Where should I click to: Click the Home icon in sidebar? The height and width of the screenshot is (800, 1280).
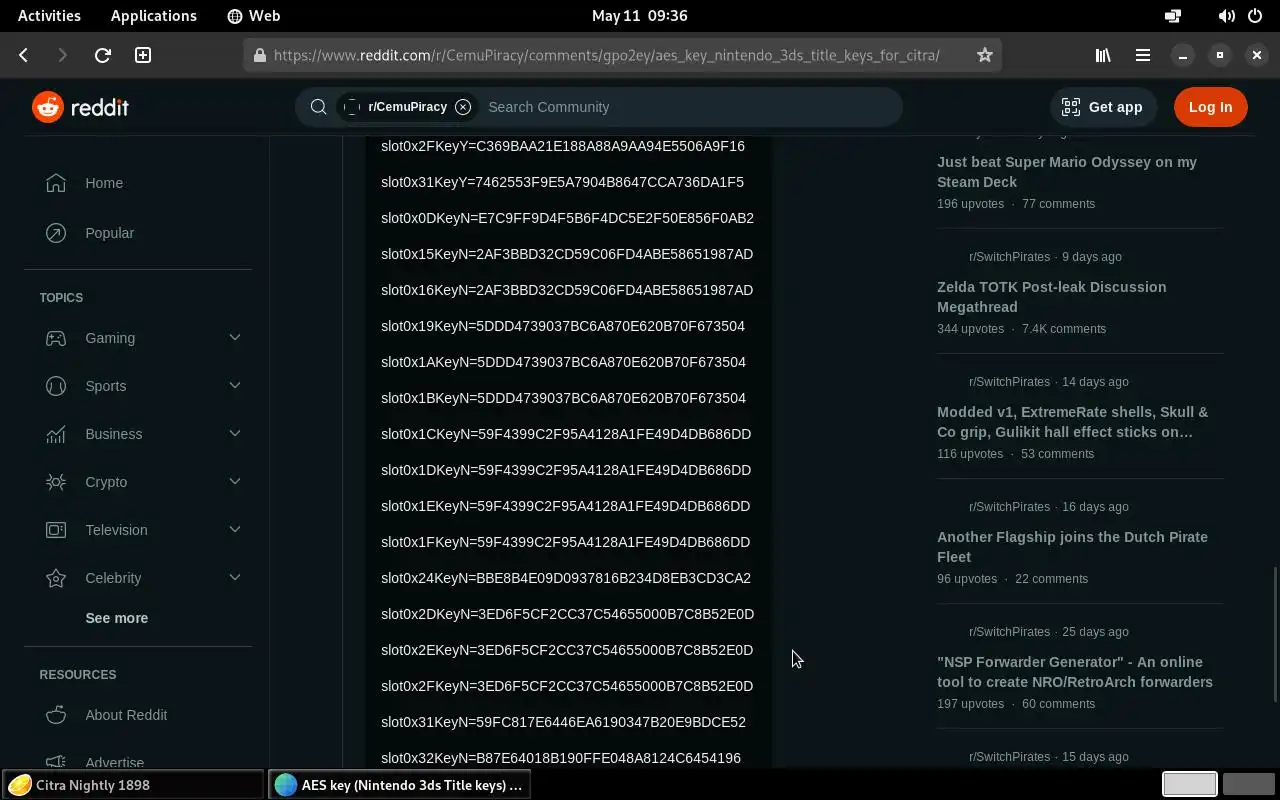click(56, 183)
